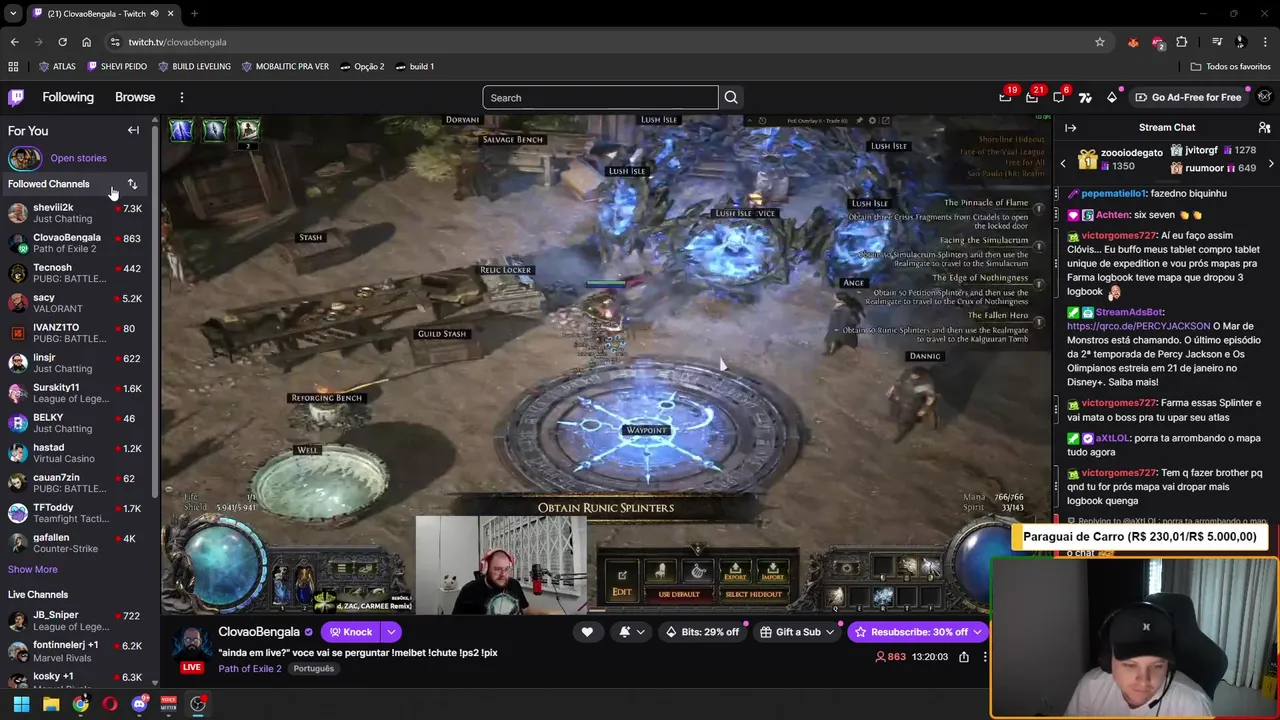Click the ClovaoBengala channel name below video
This screenshot has height=720, width=1280.
[259, 632]
